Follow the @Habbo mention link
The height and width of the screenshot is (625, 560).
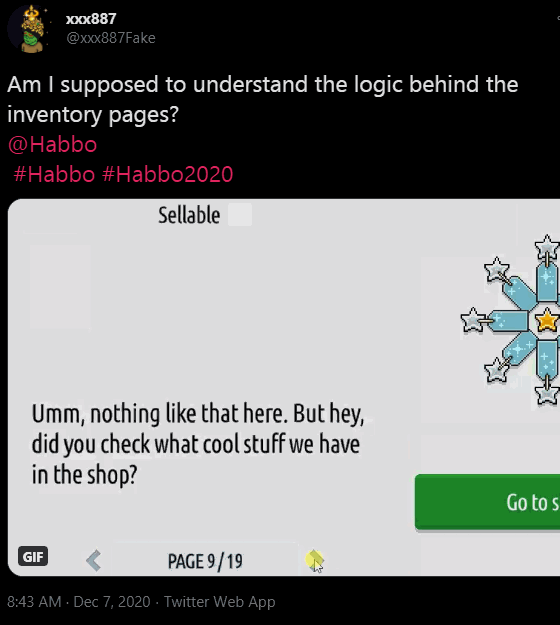(x=52, y=144)
